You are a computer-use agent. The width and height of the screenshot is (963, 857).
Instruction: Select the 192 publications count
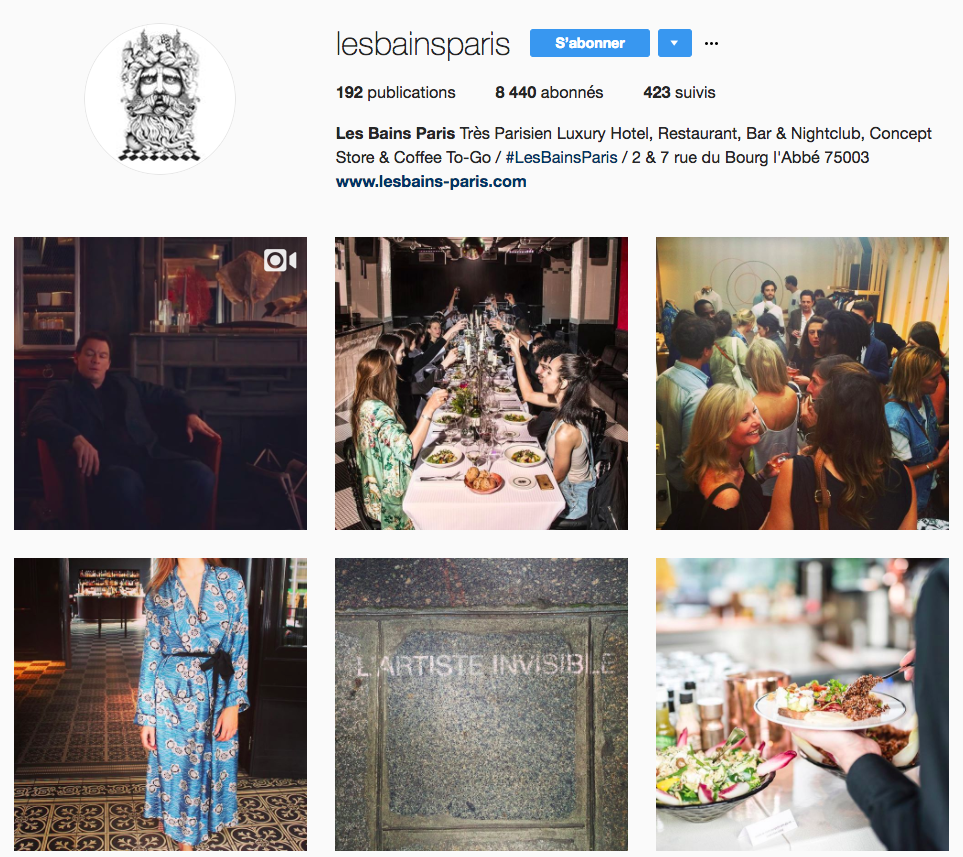(x=396, y=93)
